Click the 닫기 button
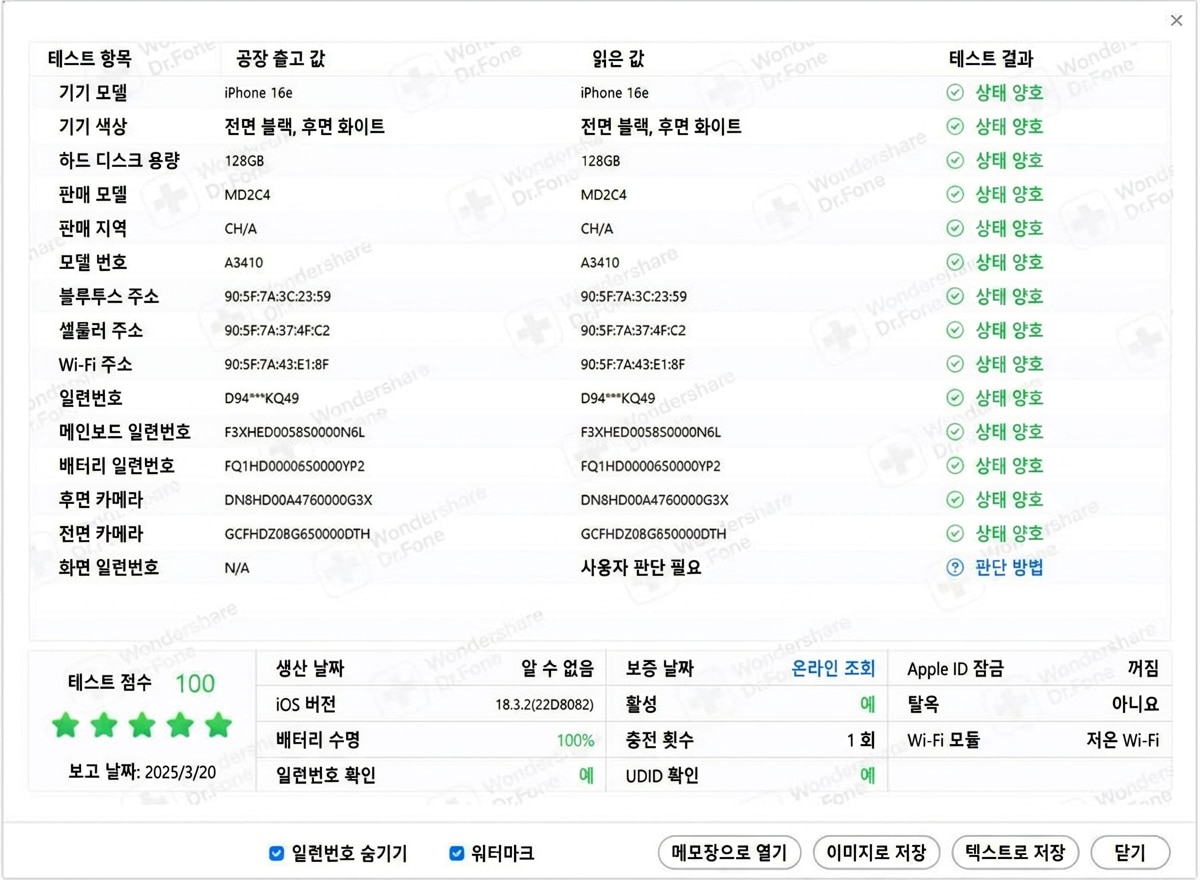The width and height of the screenshot is (1200, 880). tap(1130, 853)
